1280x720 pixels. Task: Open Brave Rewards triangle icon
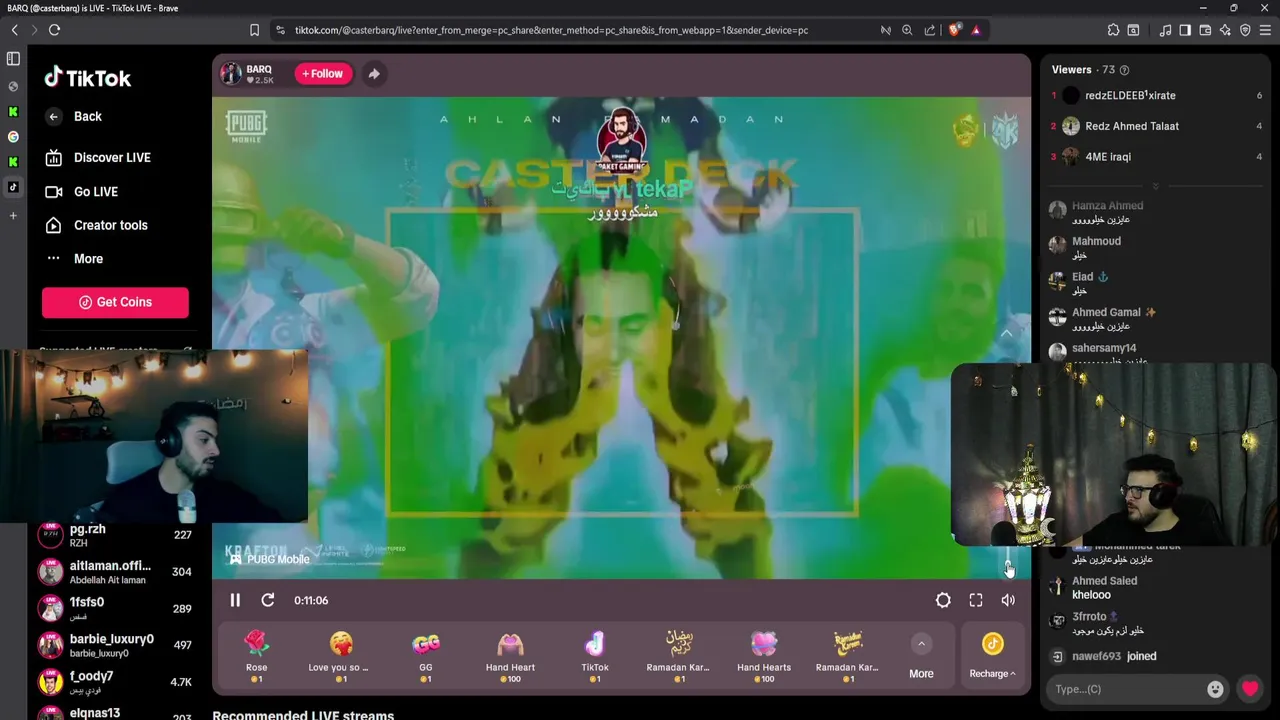click(x=976, y=30)
